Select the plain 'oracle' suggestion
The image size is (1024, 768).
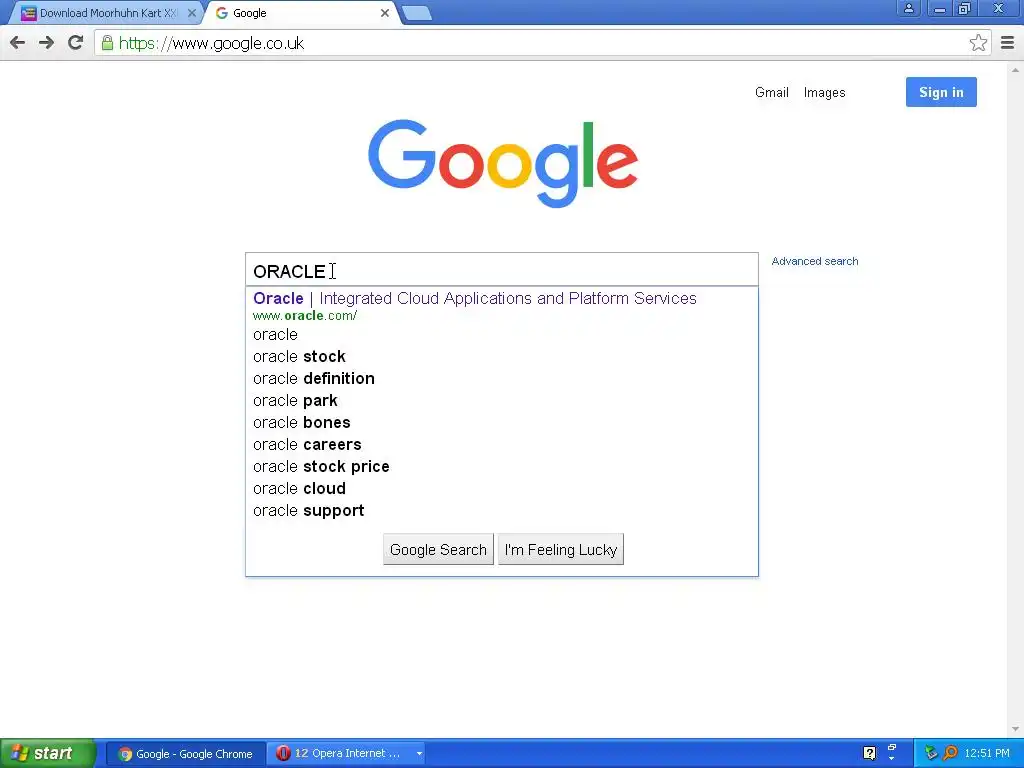[x=502, y=334]
